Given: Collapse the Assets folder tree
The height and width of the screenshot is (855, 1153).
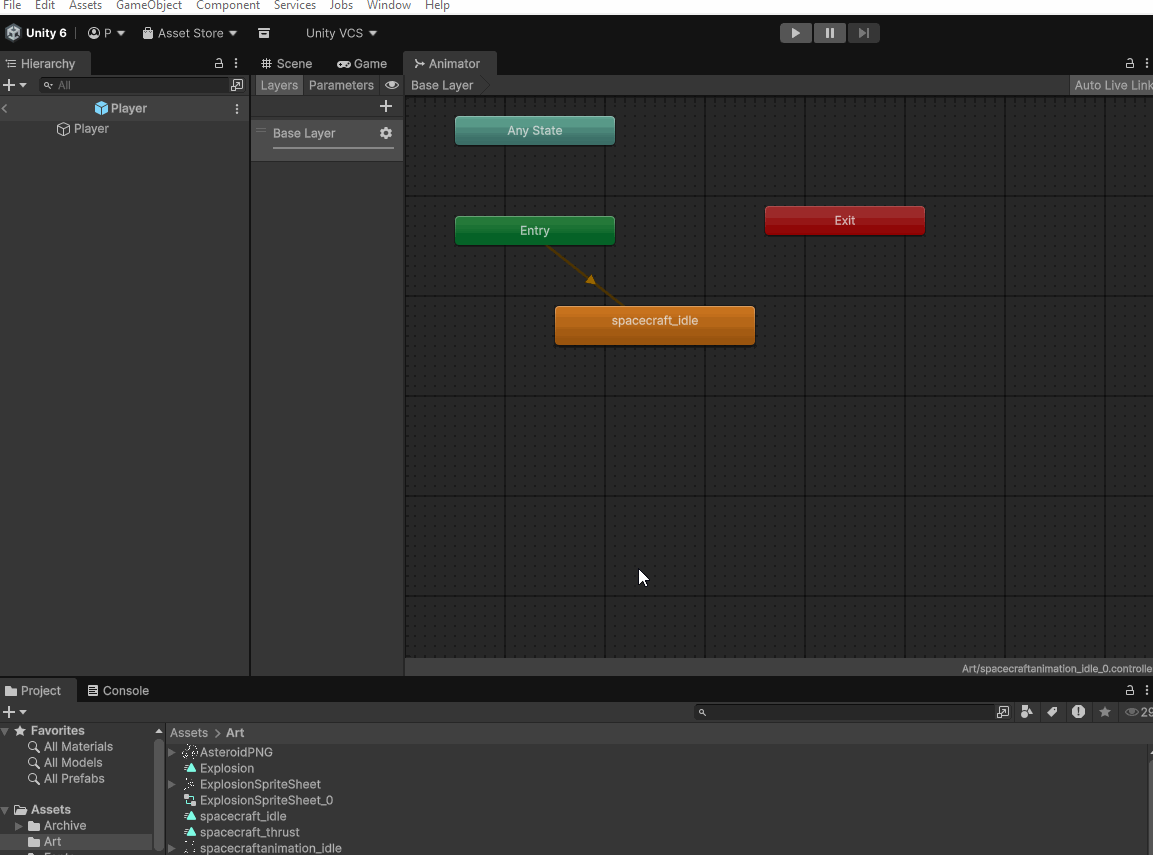Looking at the screenshot, I should click(x=5, y=810).
